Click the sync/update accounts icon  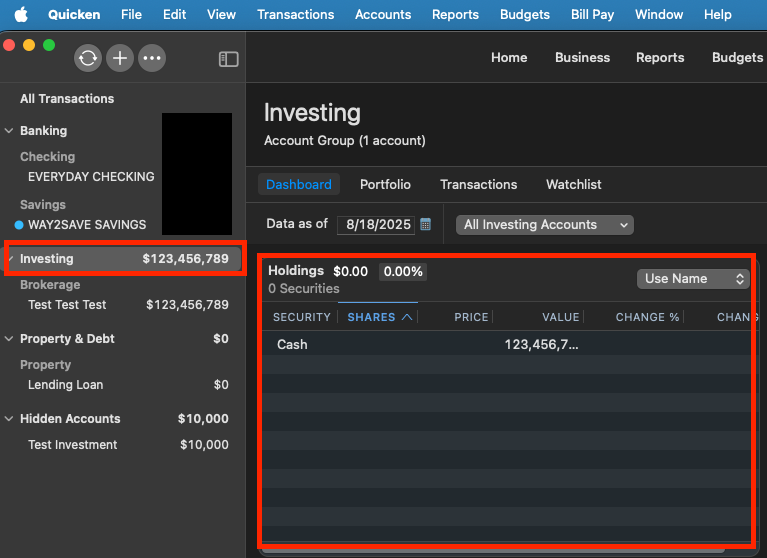tap(88, 58)
